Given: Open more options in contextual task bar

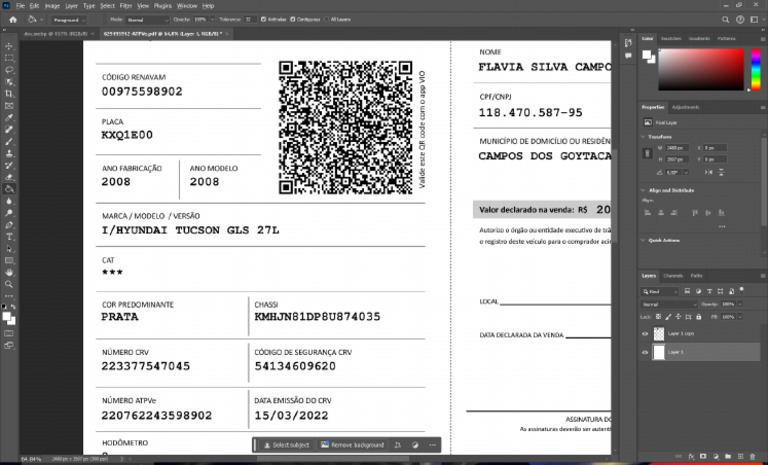Looking at the screenshot, I should [x=432, y=445].
